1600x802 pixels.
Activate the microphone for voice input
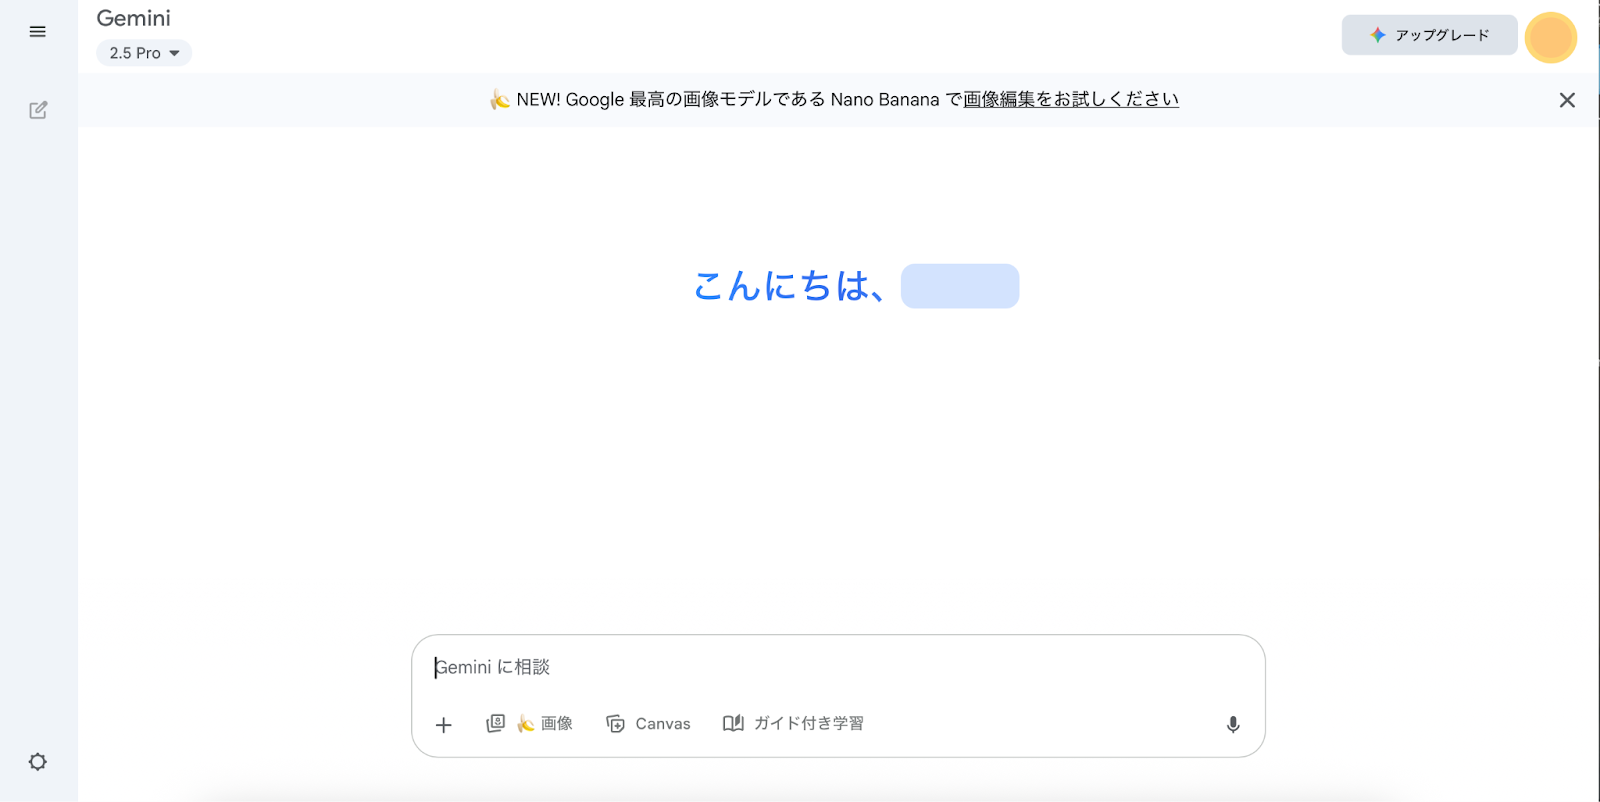click(x=1233, y=725)
